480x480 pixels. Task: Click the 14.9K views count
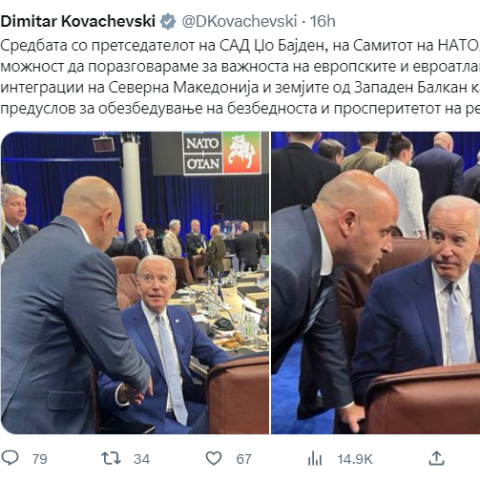click(x=355, y=459)
